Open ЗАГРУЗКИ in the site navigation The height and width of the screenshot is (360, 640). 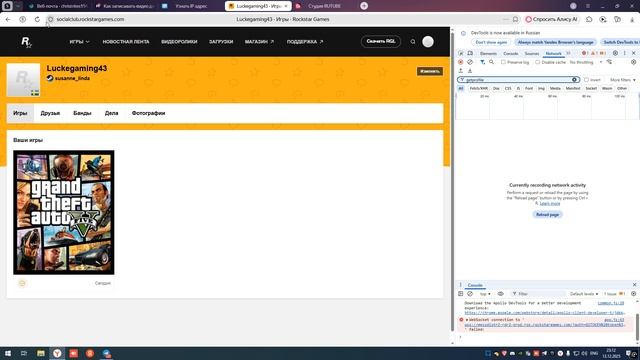pos(221,42)
